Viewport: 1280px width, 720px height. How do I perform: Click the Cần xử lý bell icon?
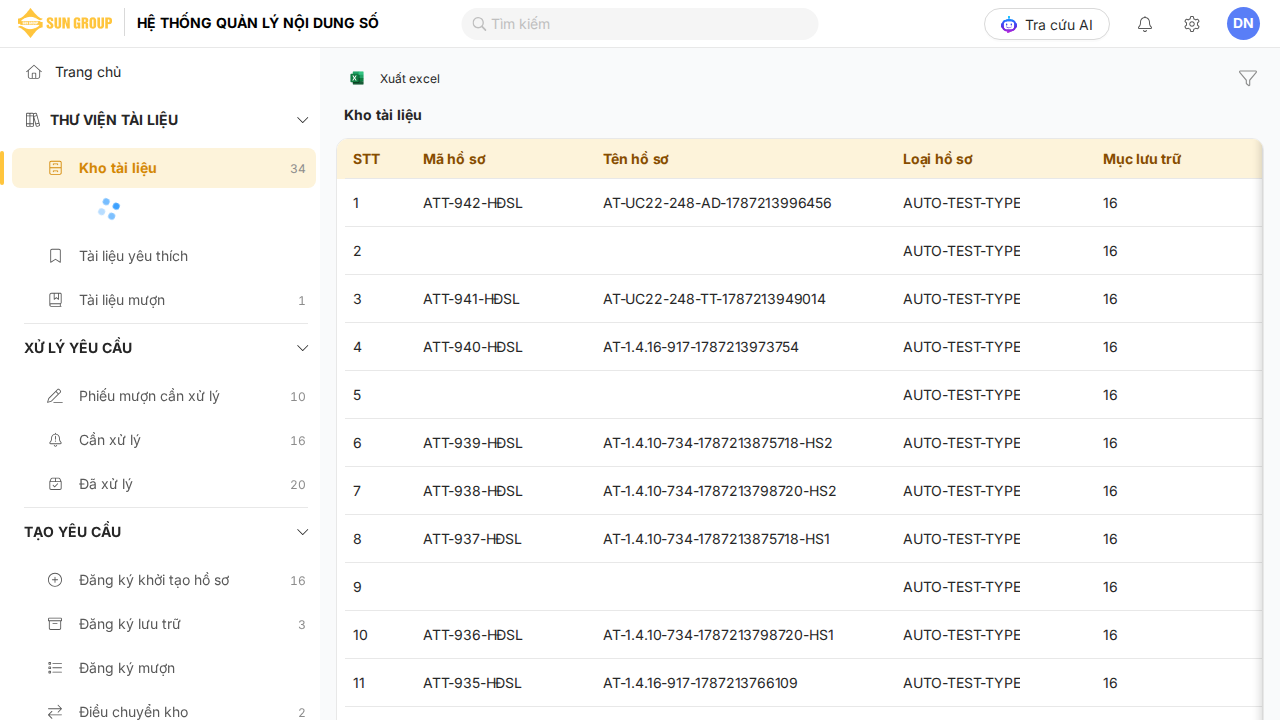coord(55,440)
